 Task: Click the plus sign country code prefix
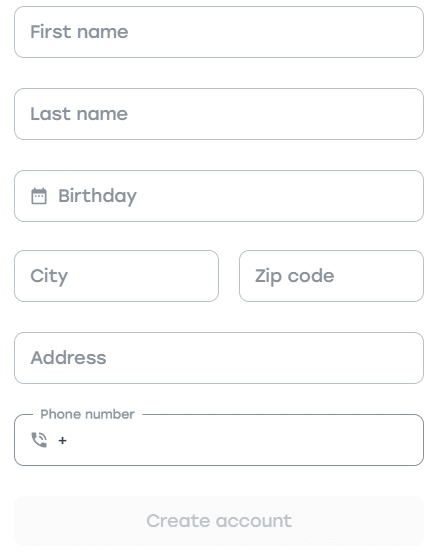[63, 440]
